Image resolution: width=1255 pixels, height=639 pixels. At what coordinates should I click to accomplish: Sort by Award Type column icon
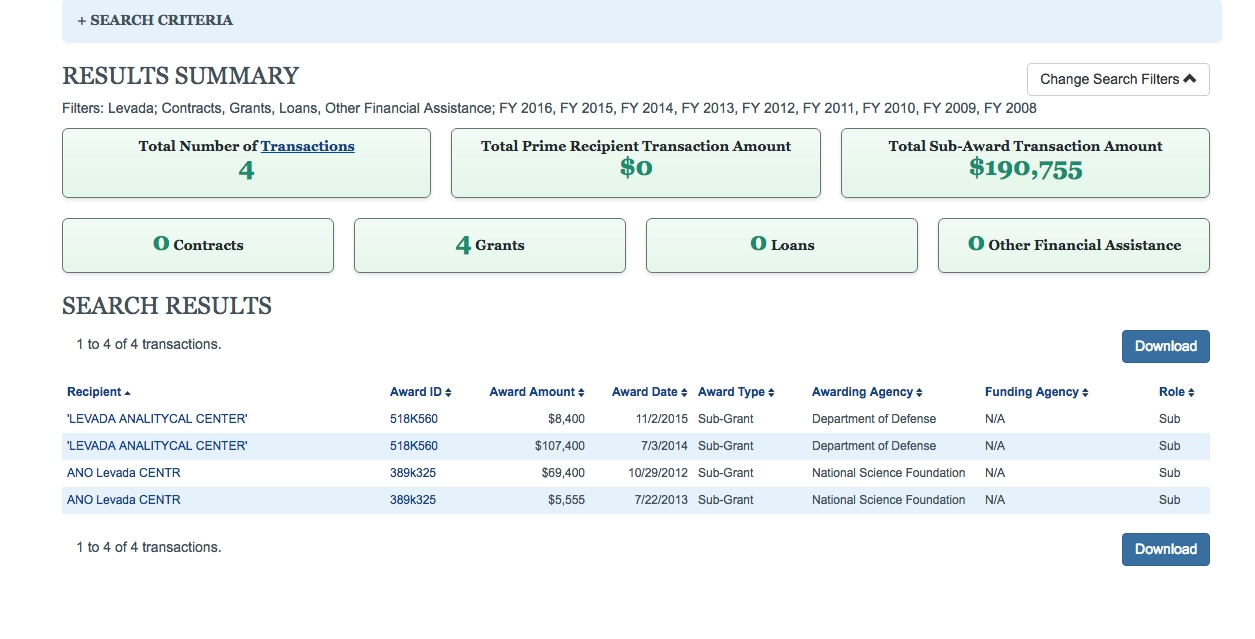coord(771,393)
